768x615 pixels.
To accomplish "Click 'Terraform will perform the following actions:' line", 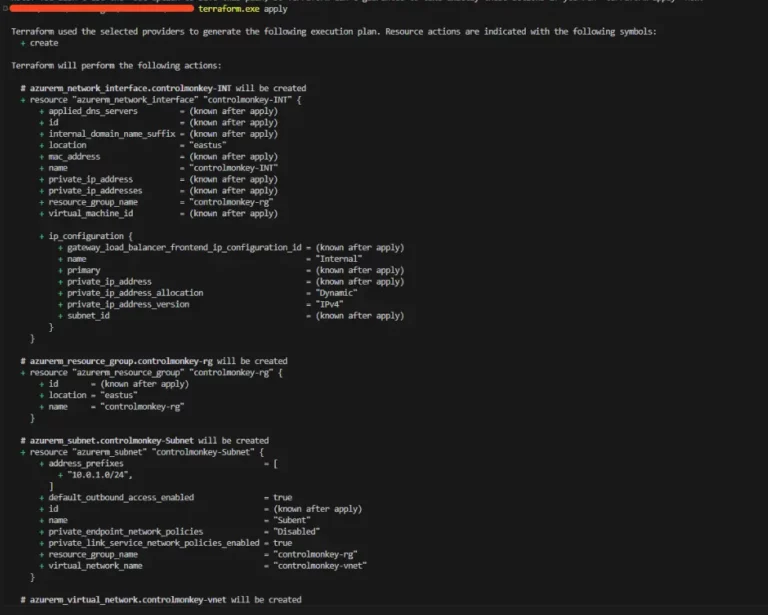I will [x=116, y=66].
